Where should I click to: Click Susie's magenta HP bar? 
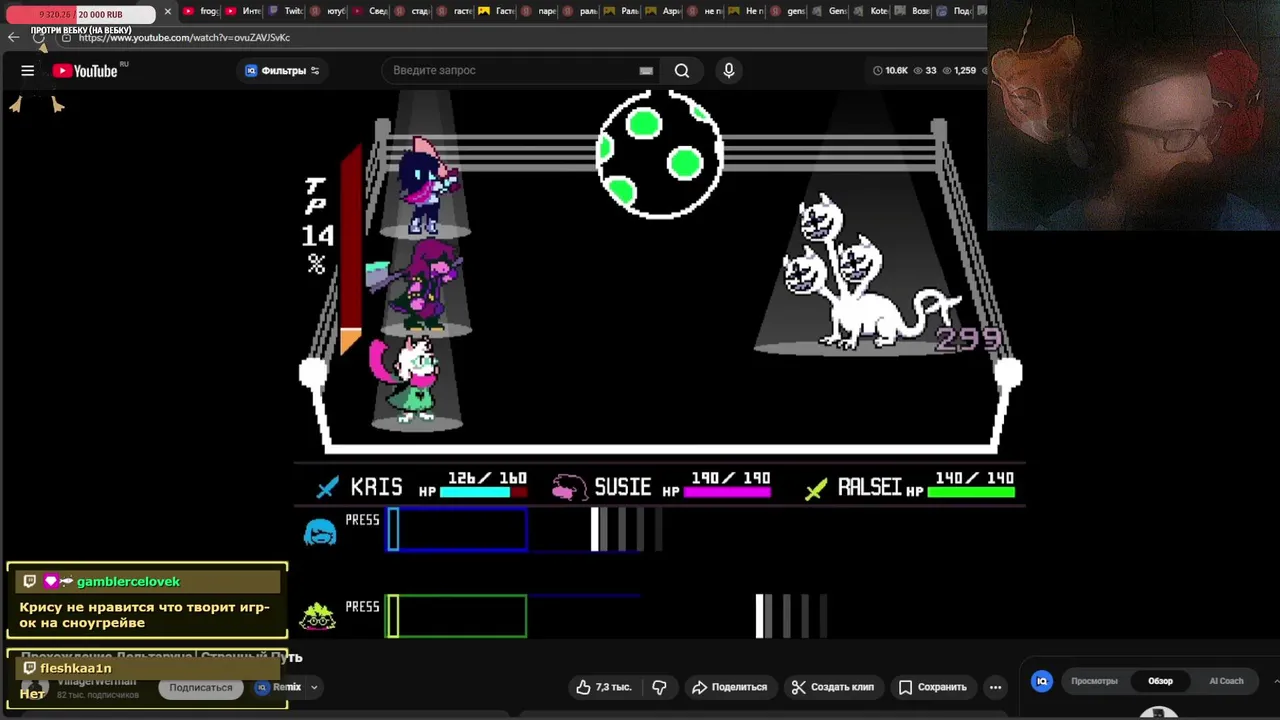click(727, 492)
